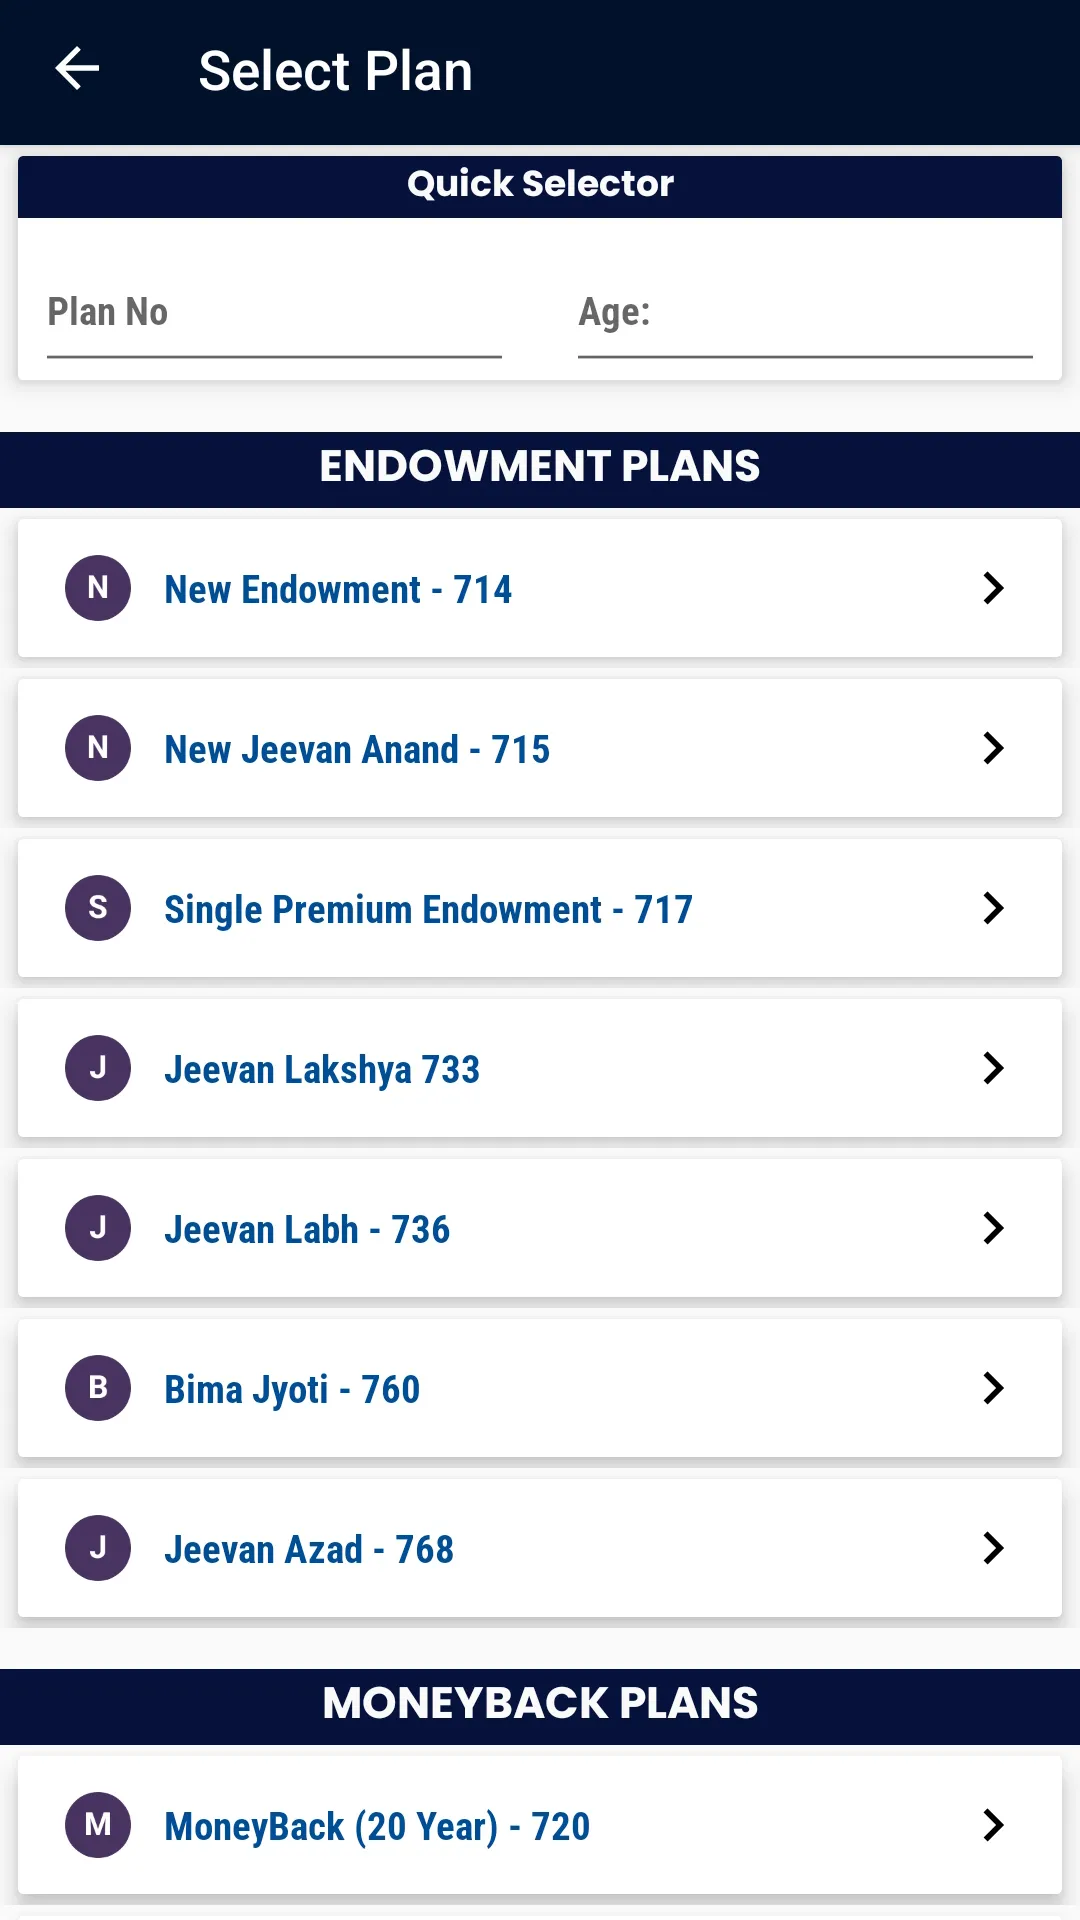Tap the B avatar beside Bima Jyoti
This screenshot has height=1920, width=1080.
pos(98,1388)
